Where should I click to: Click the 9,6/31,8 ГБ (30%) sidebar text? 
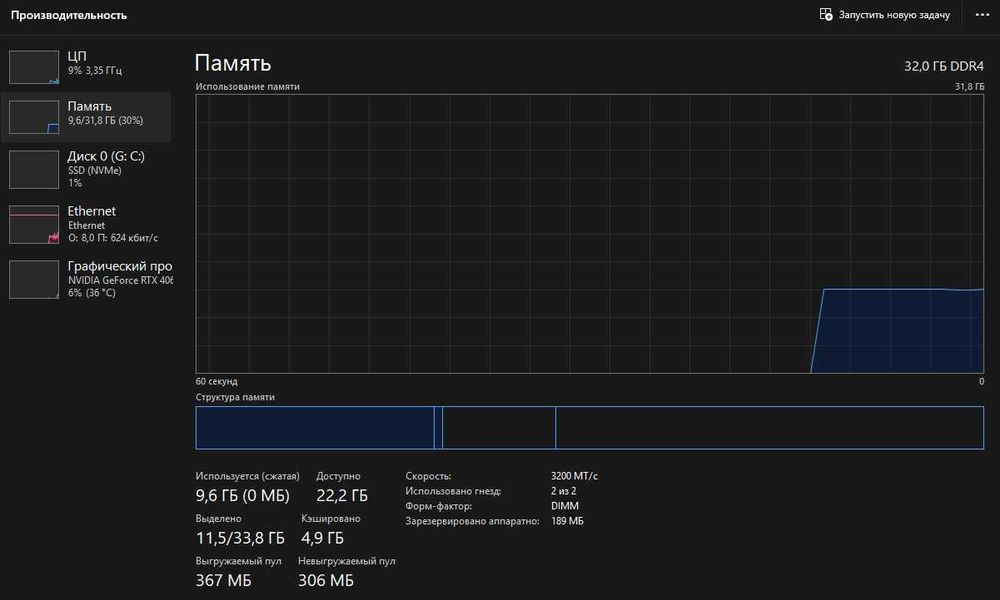105,121
